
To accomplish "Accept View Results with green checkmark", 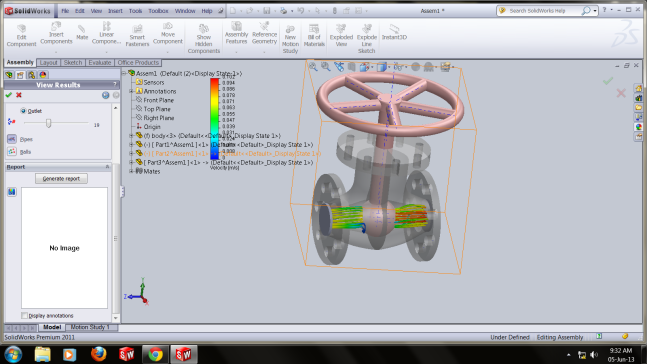I will click(9, 95).
